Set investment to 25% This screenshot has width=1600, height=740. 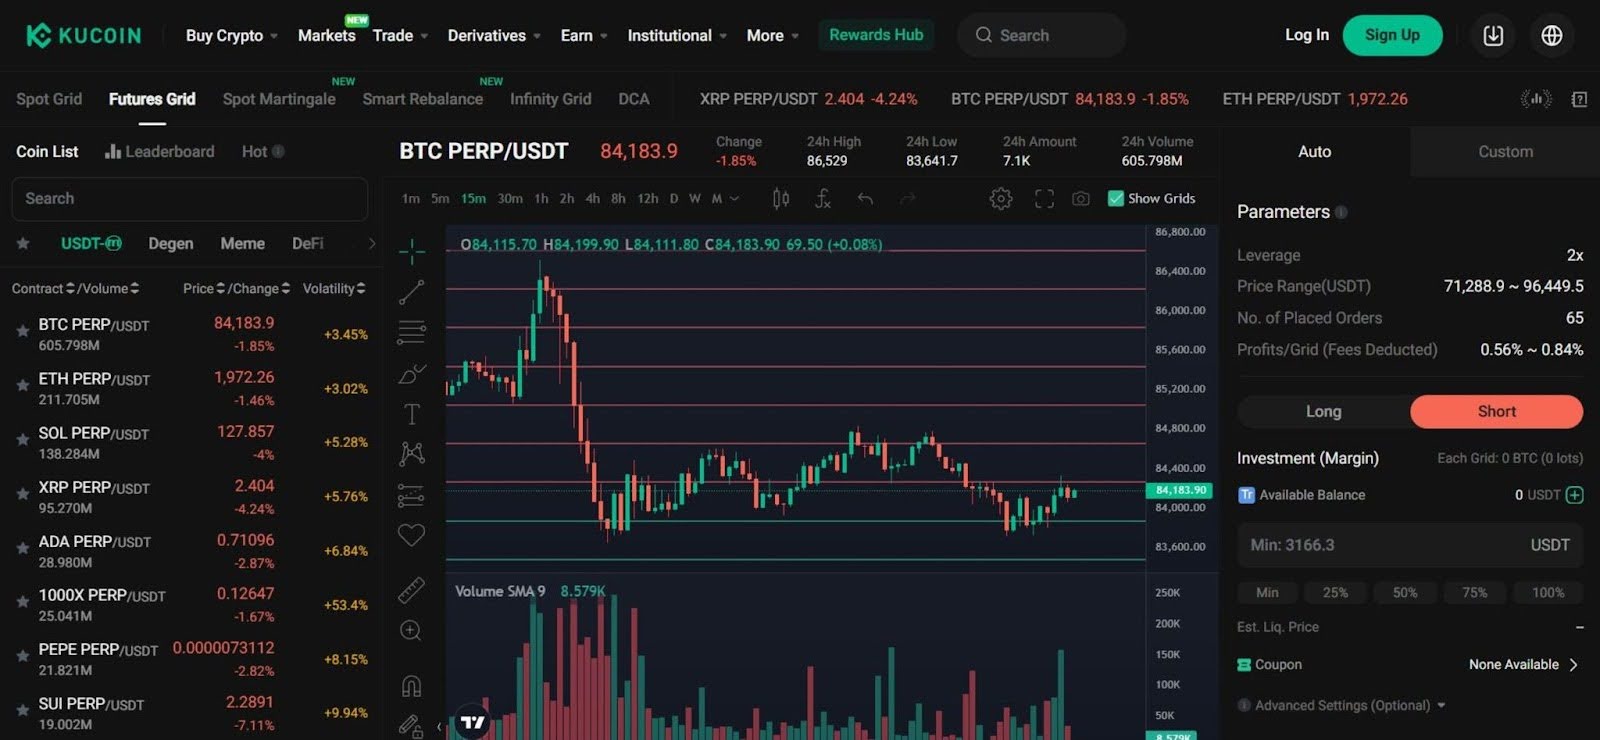coord(1335,592)
